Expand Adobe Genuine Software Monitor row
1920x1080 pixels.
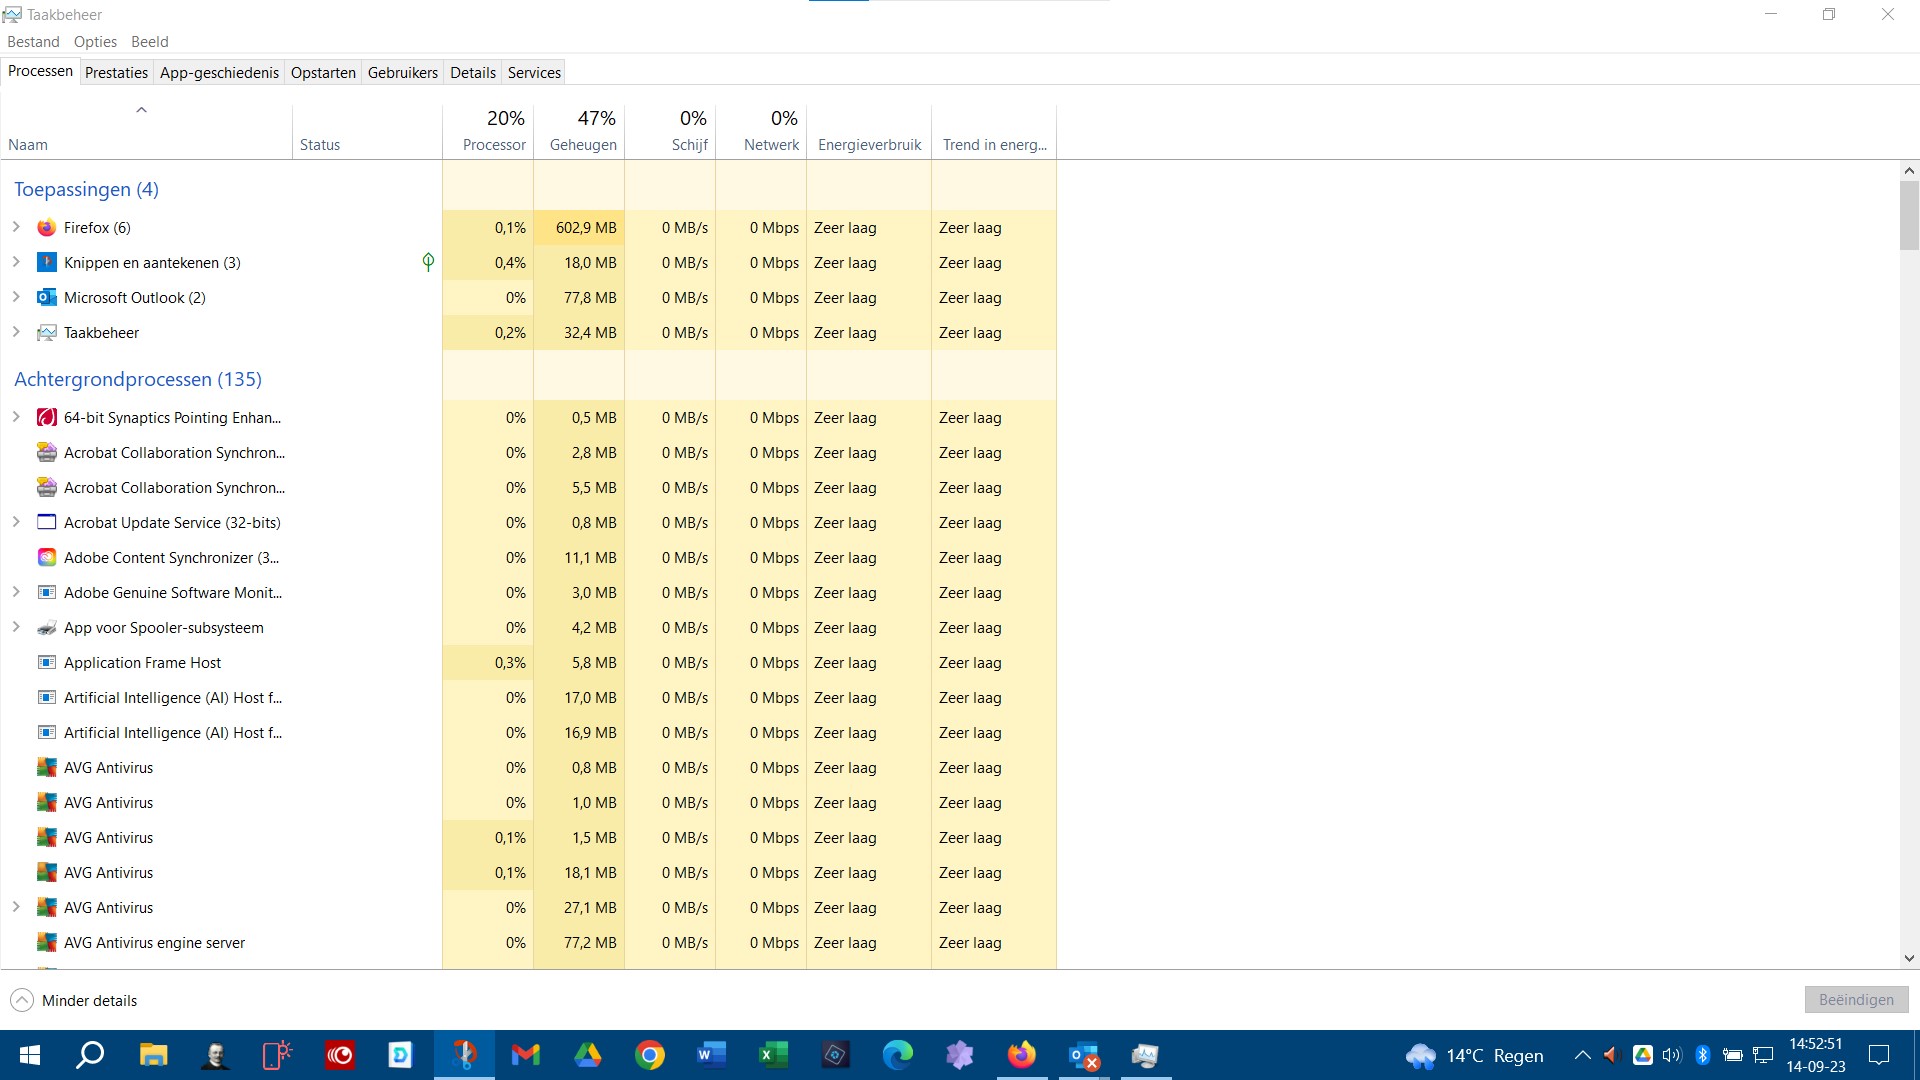(16, 592)
